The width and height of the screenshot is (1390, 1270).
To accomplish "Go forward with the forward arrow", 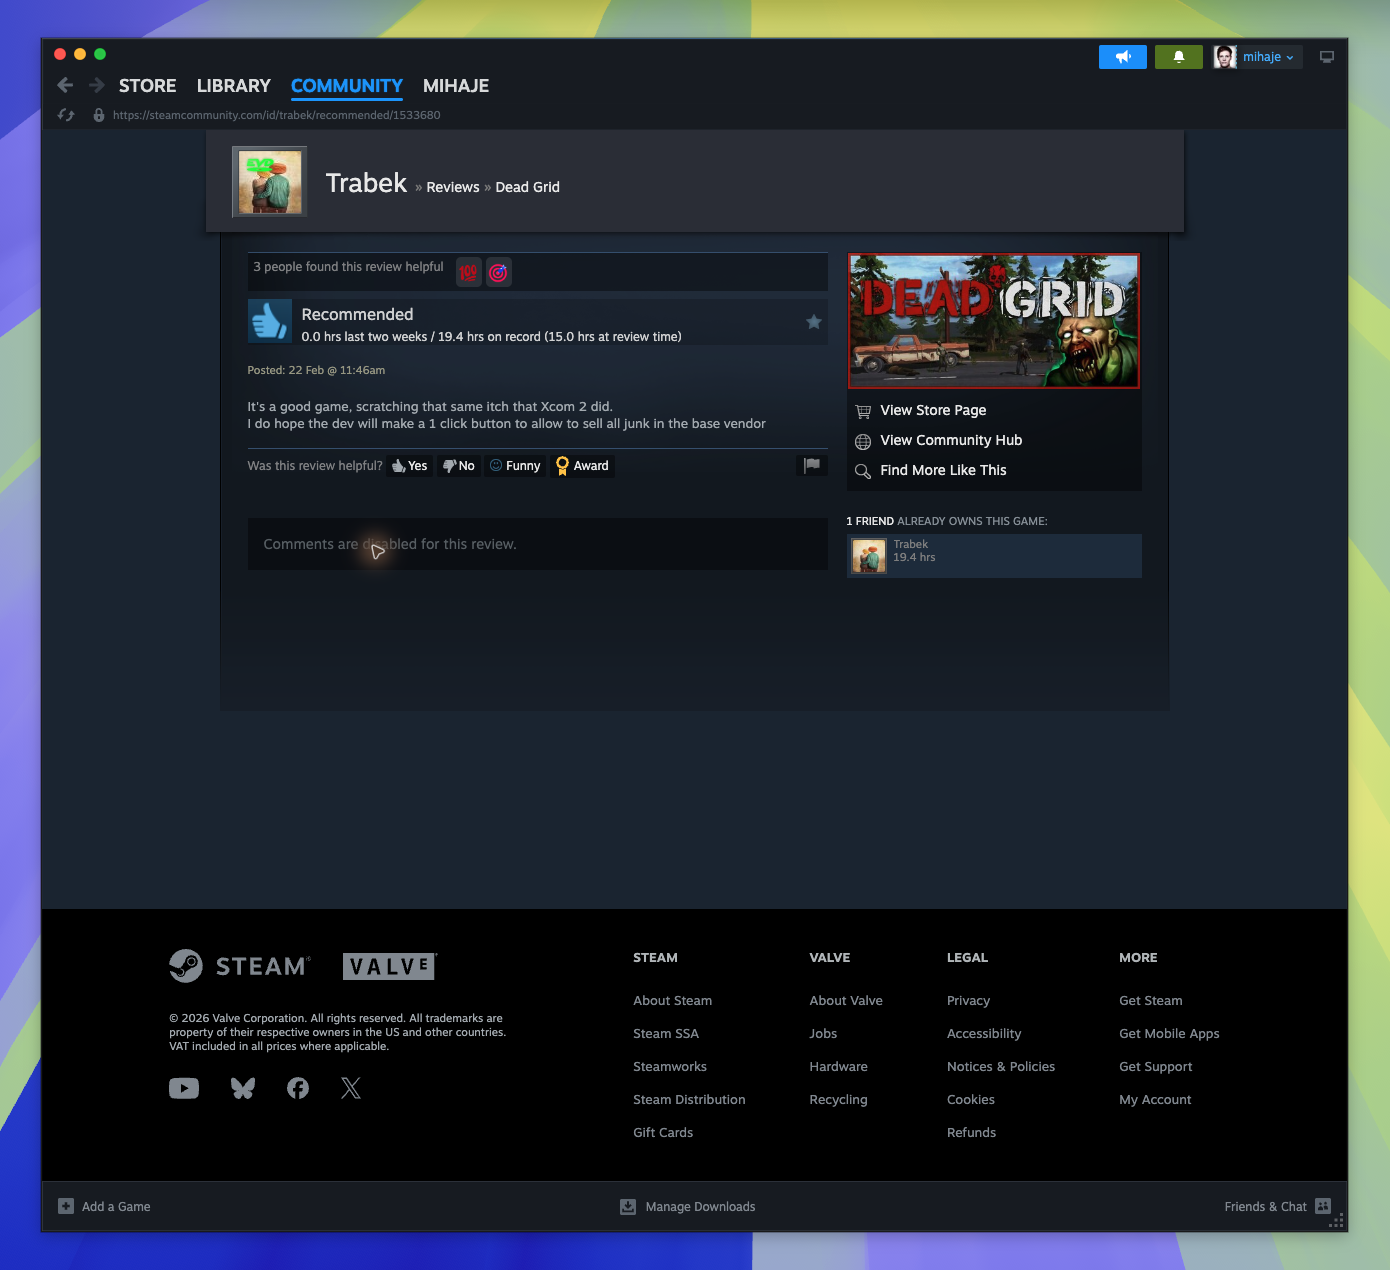I will 97,86.
